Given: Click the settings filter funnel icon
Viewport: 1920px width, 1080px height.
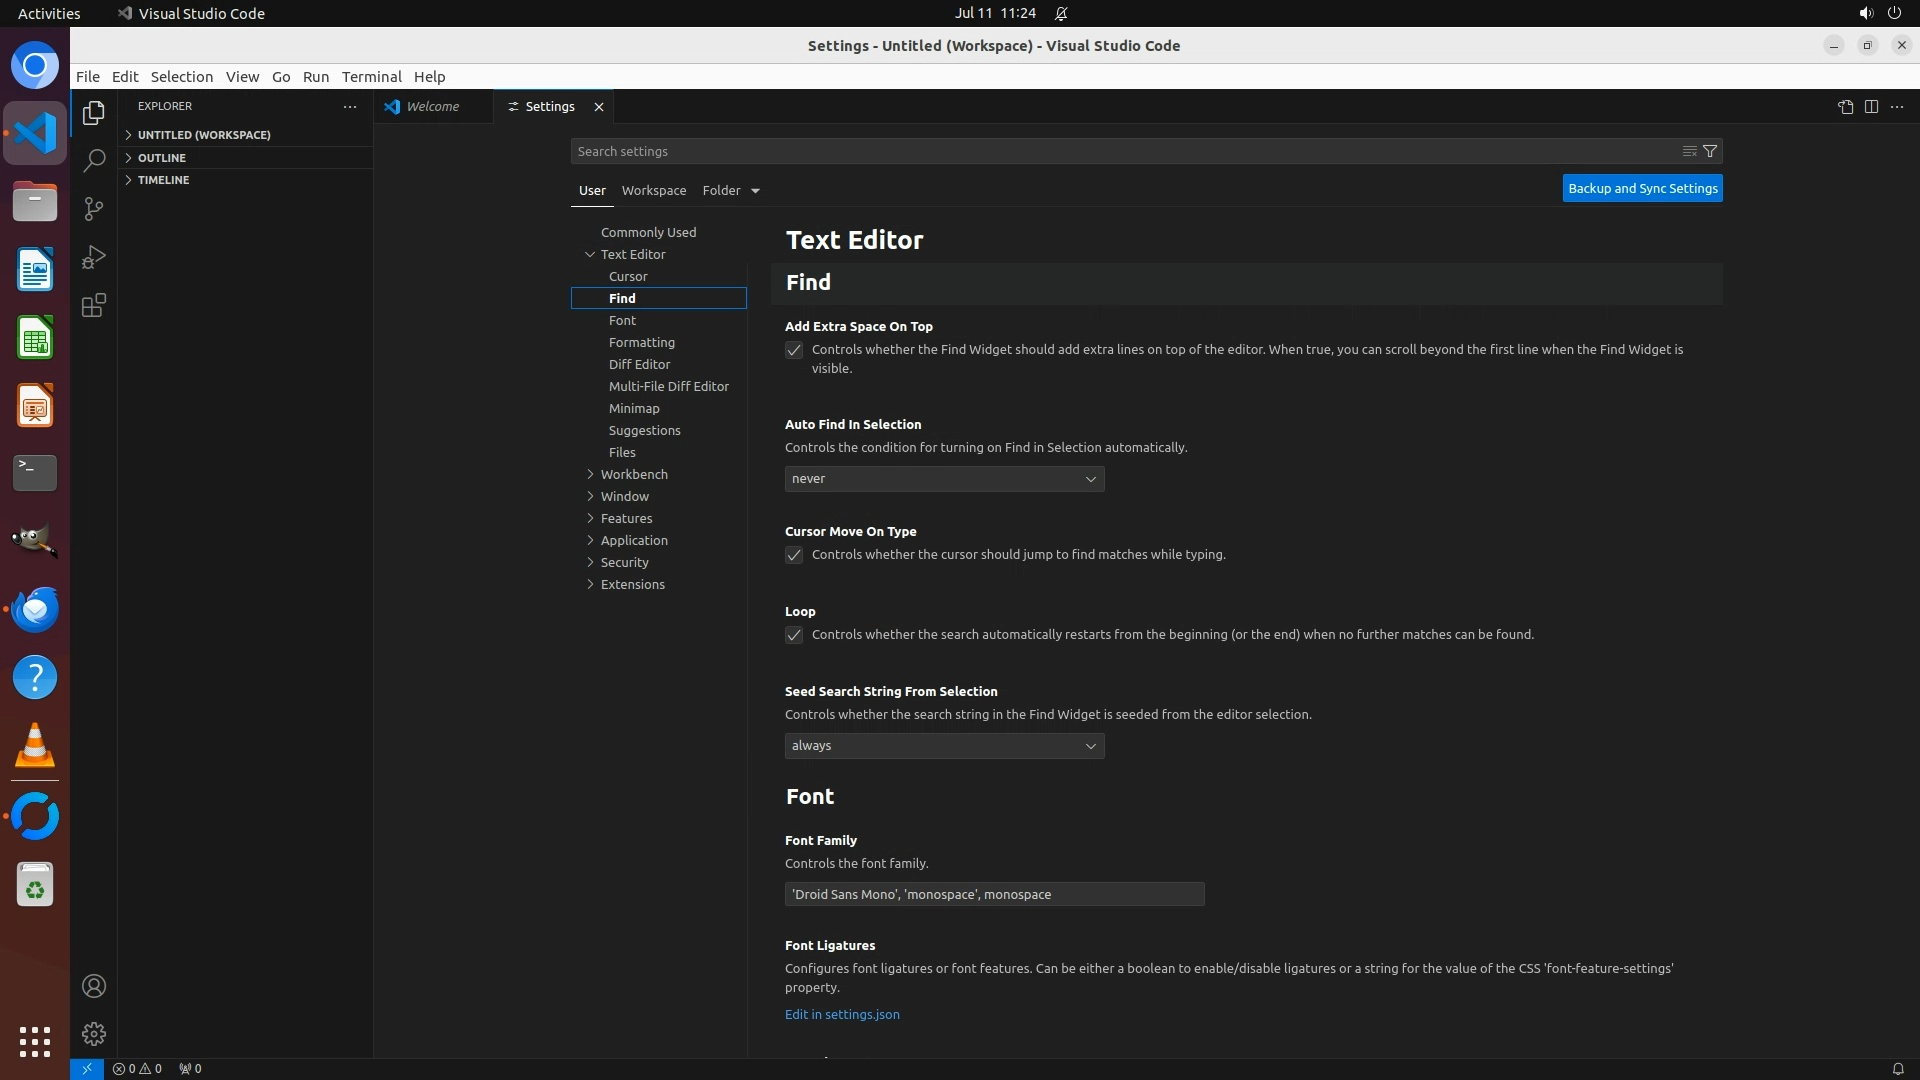Looking at the screenshot, I should (1710, 151).
